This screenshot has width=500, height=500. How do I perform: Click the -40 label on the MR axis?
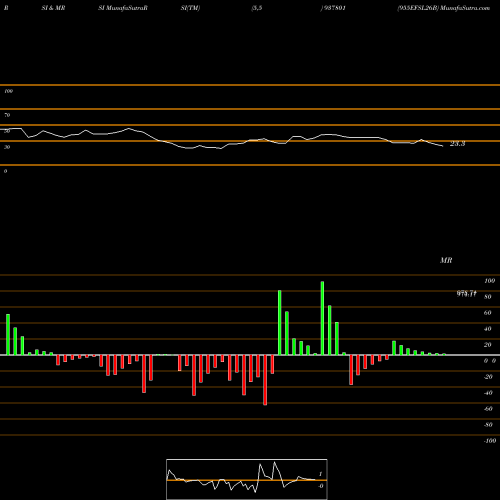click(x=488, y=393)
